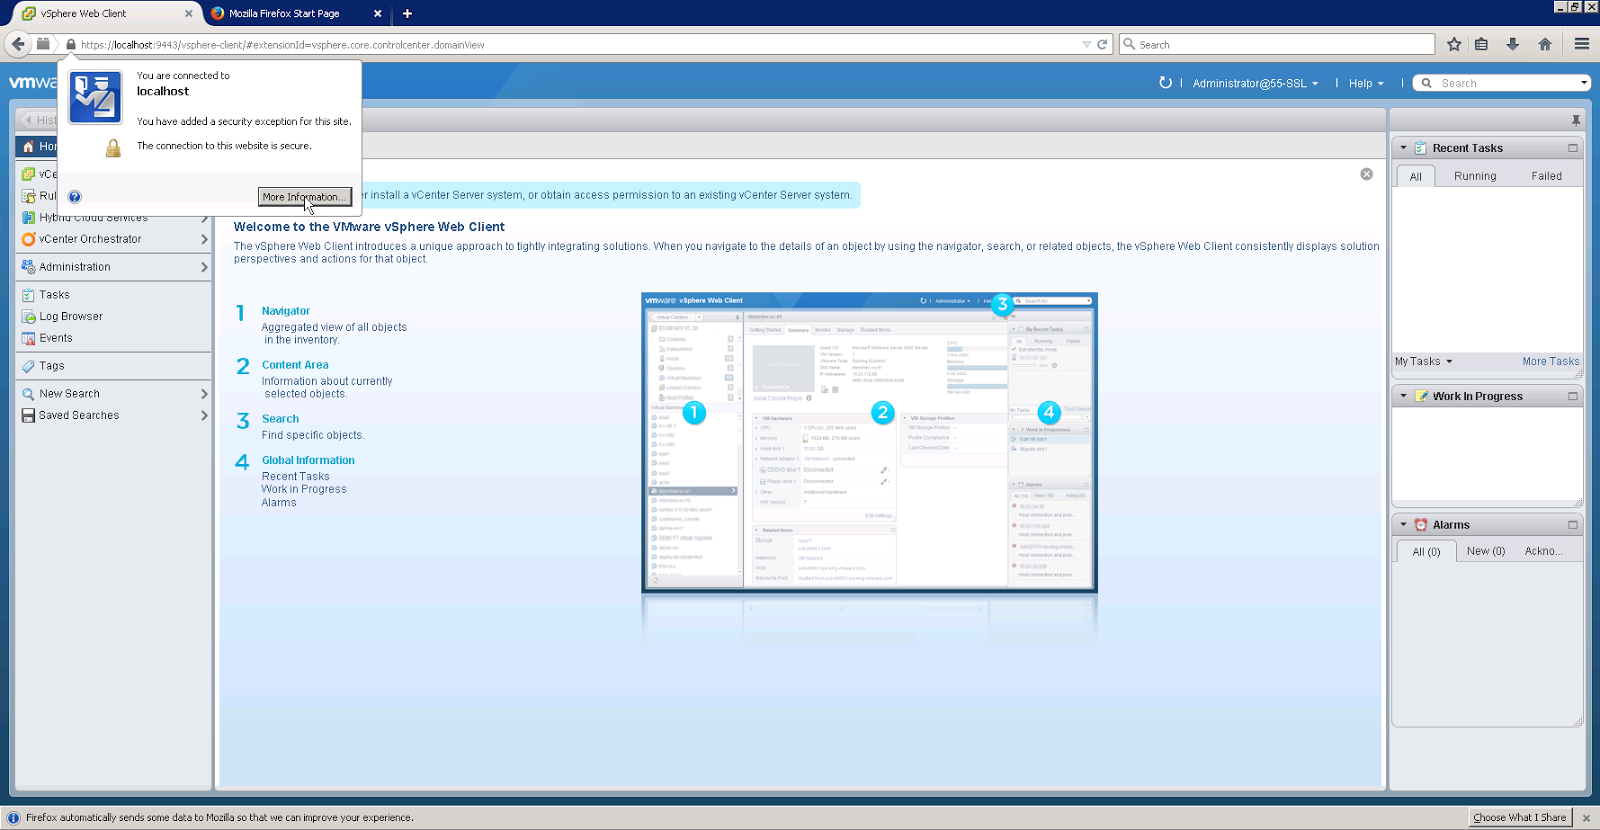Close the vSphere Web Client tab
1600x830 pixels.
189,14
